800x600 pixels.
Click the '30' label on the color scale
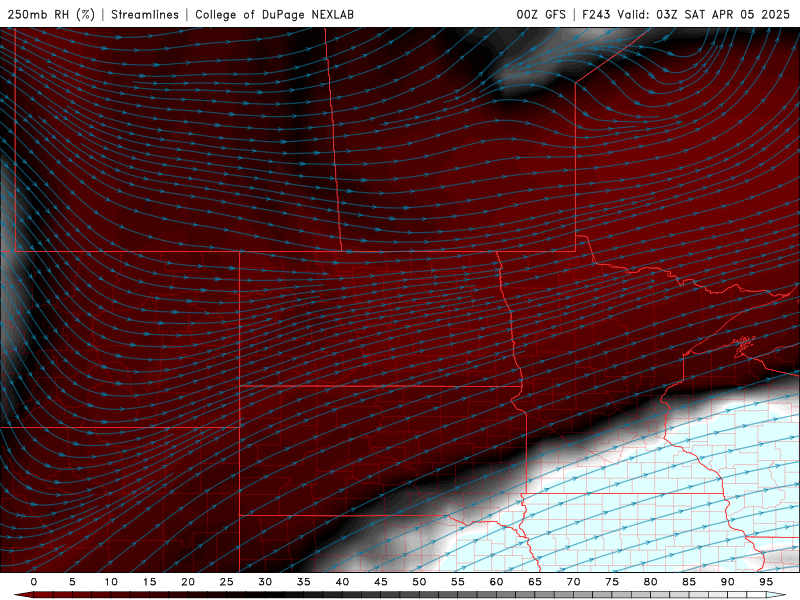pos(265,582)
